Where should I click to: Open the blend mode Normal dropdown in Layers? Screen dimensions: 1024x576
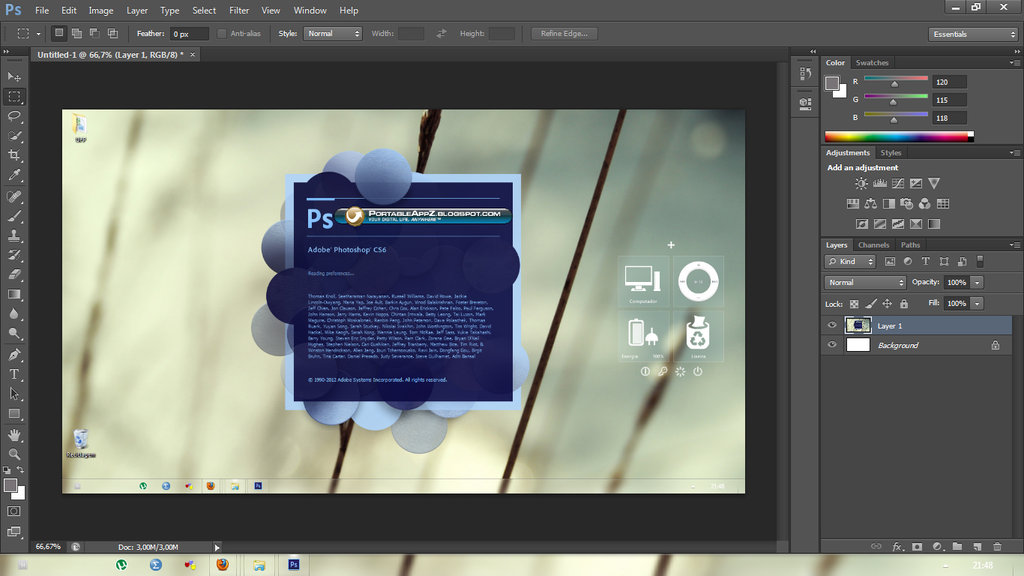coord(865,282)
